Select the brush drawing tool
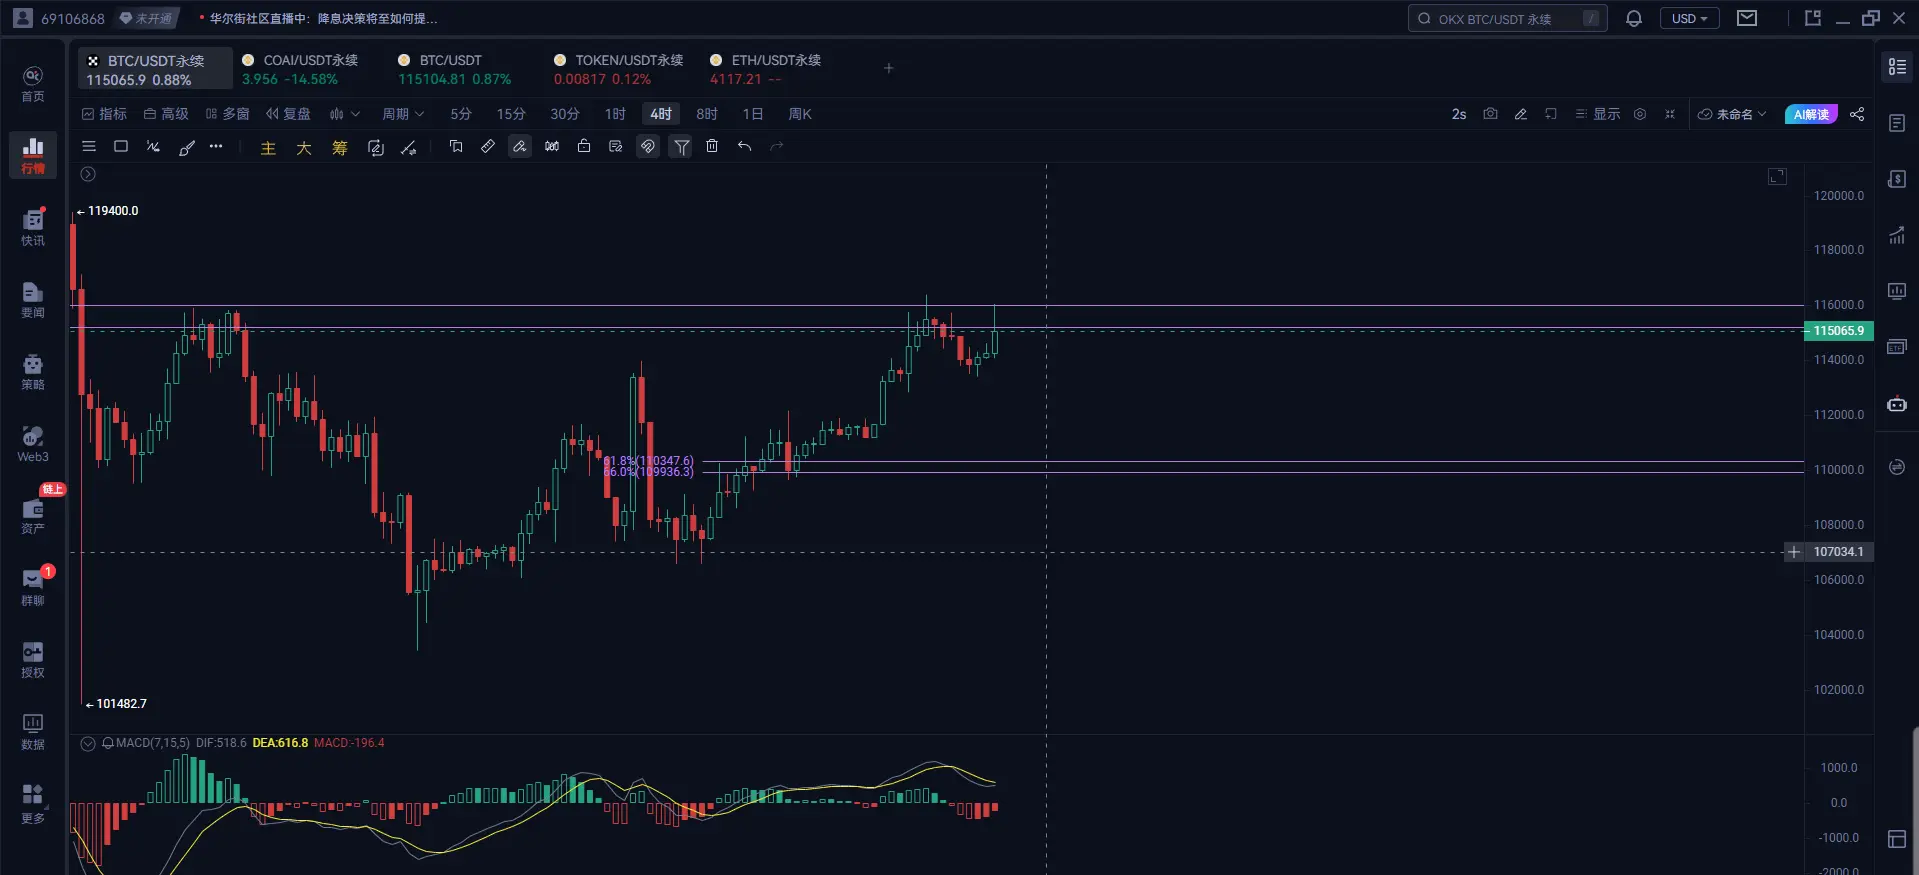The image size is (1919, 875). 186,147
